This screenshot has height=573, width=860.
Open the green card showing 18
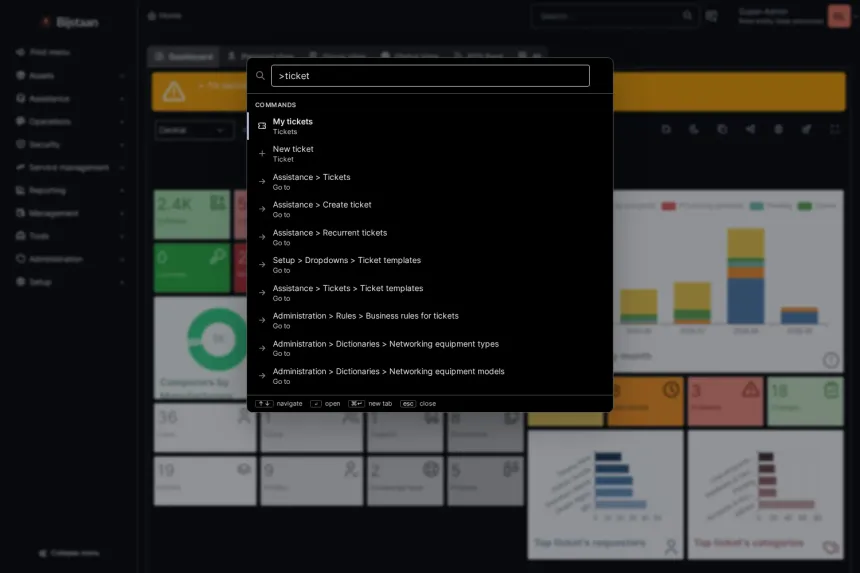805,401
